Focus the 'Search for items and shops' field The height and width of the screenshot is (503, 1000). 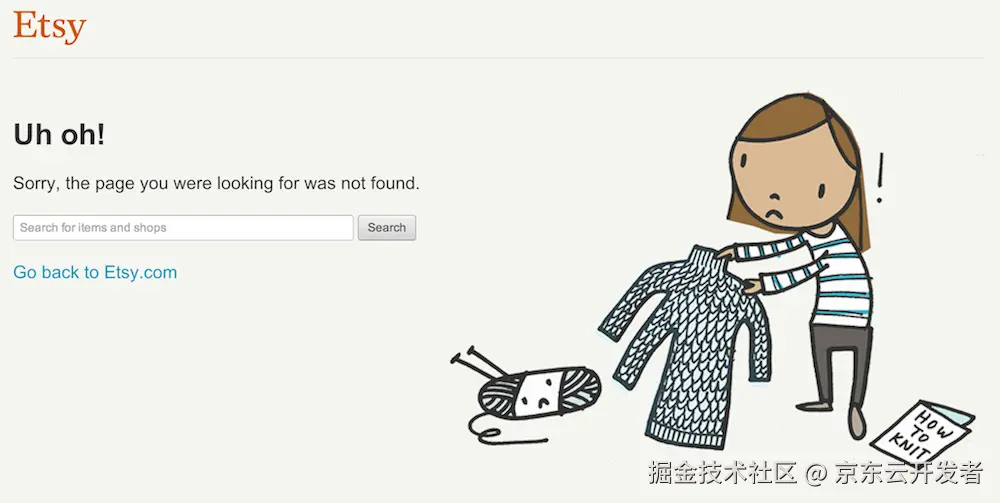point(183,228)
